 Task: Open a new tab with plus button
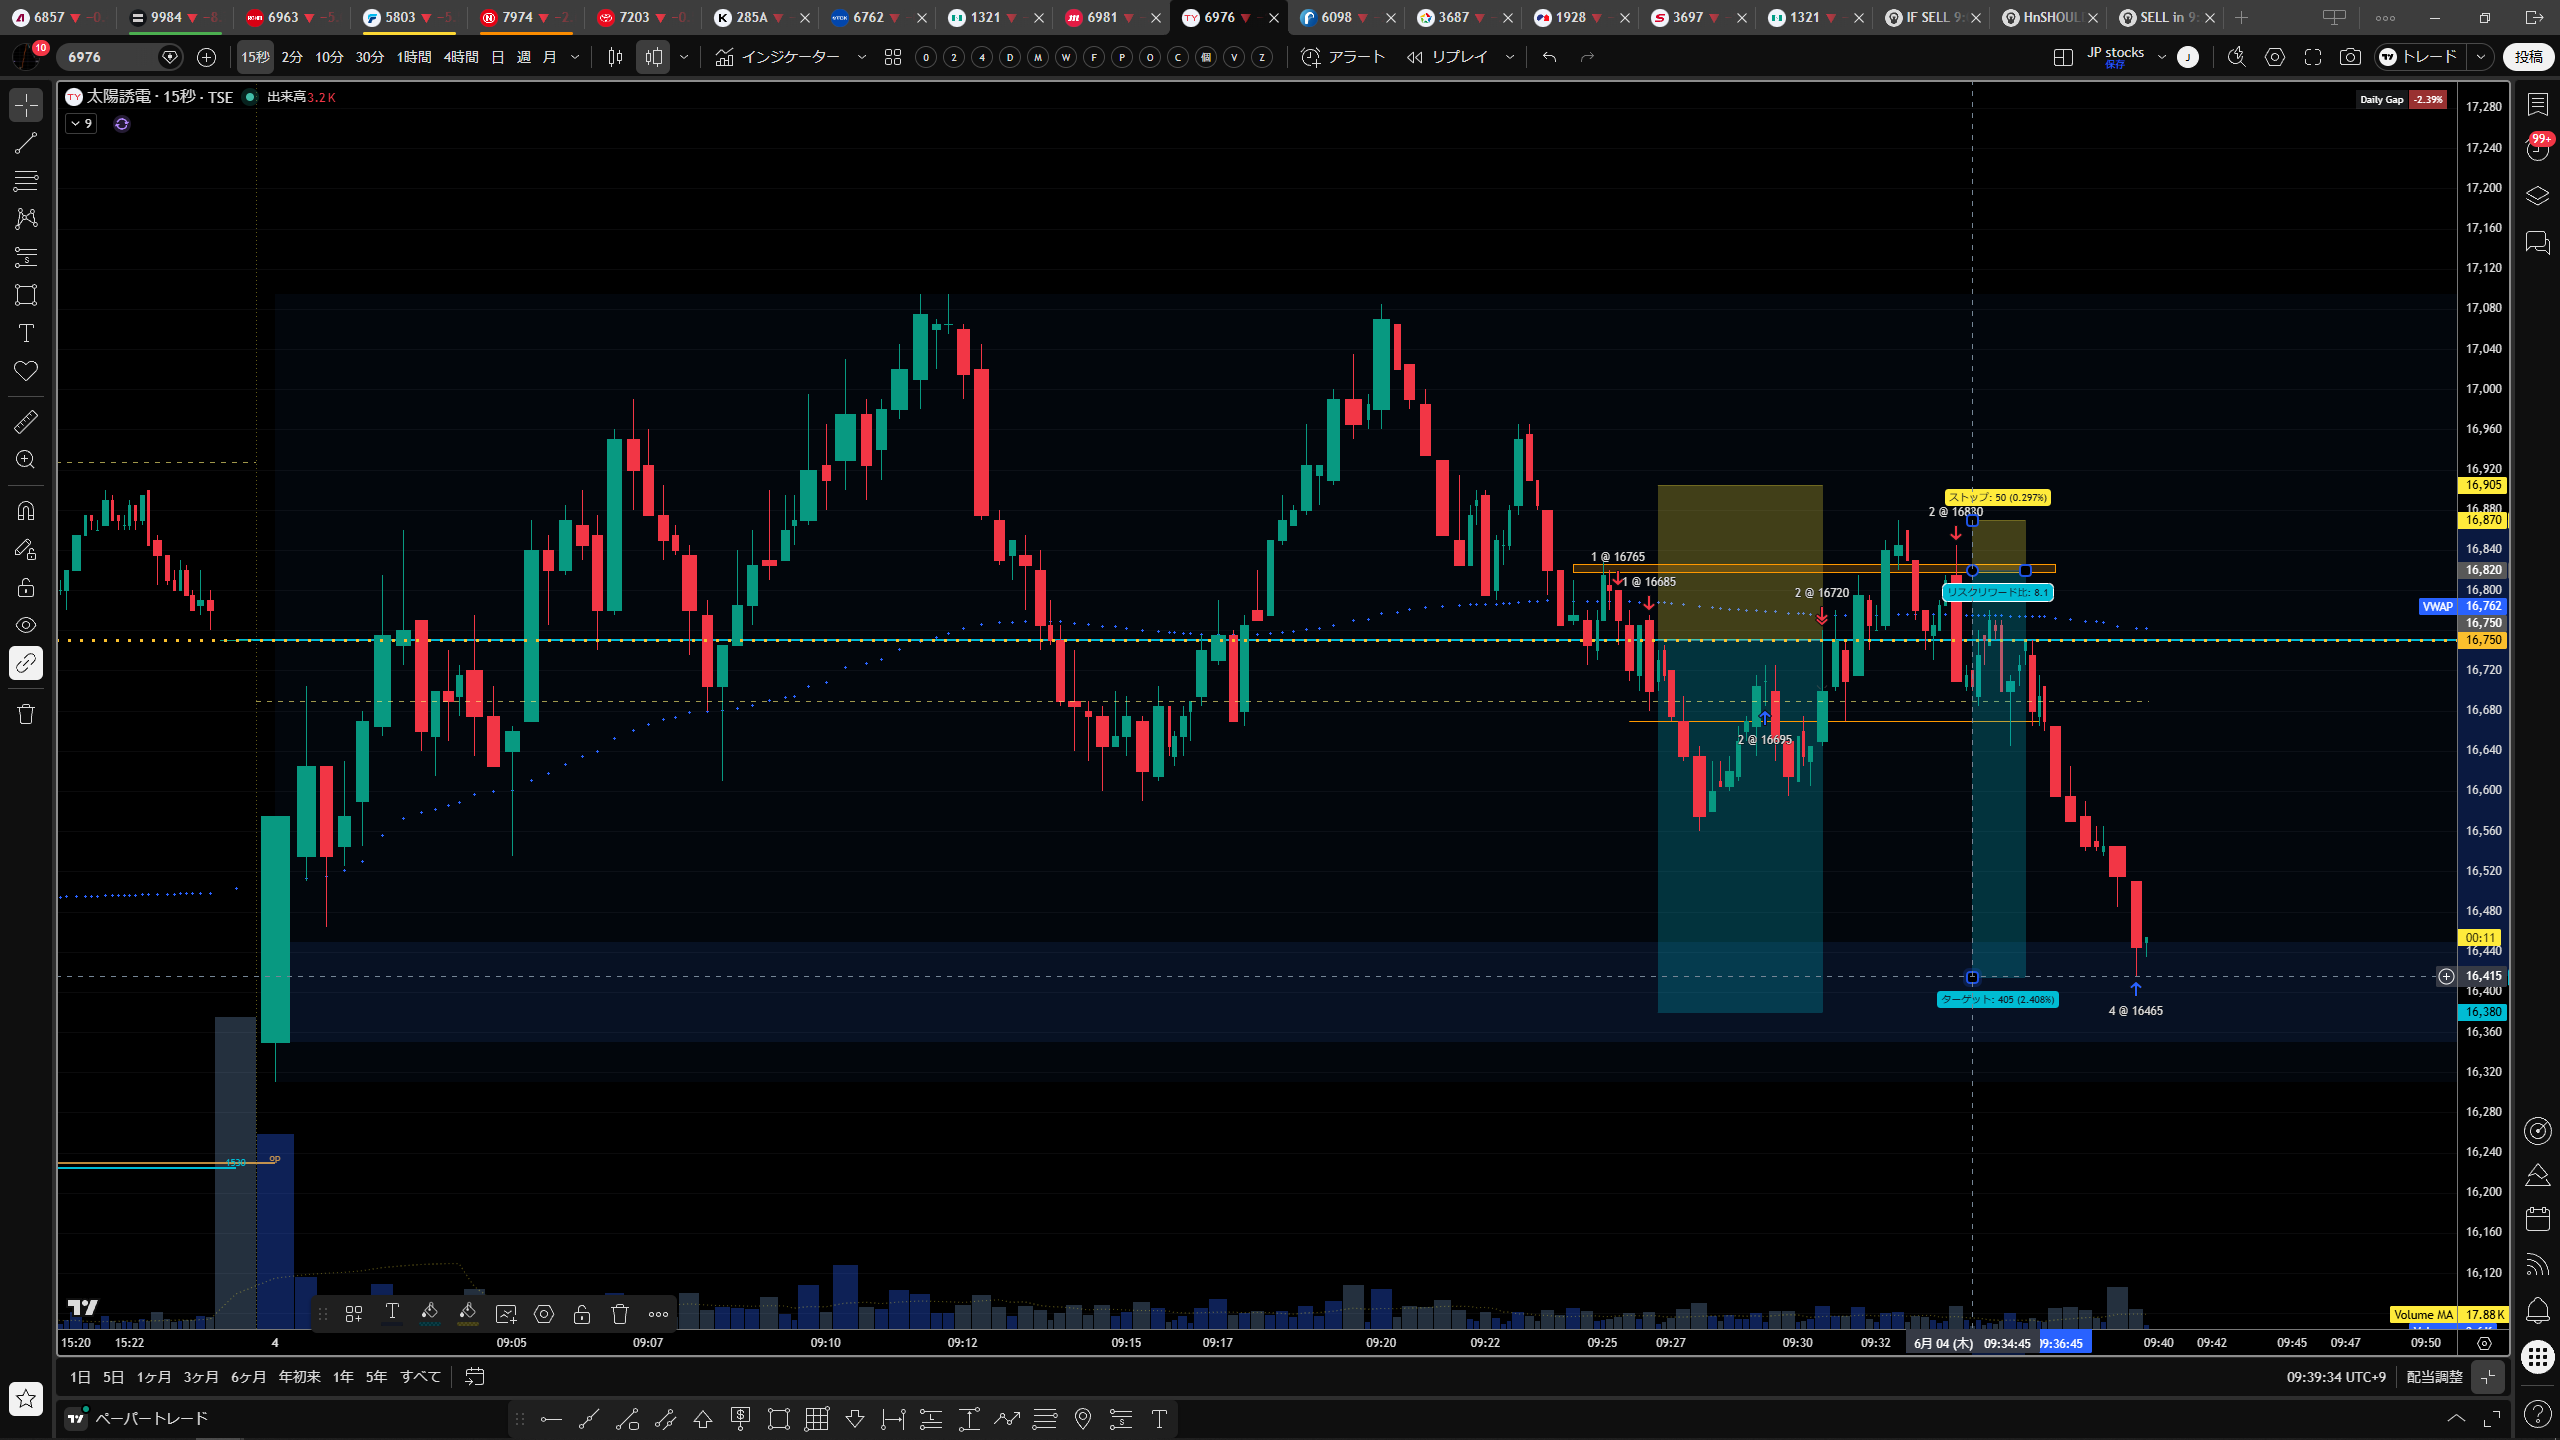[x=2241, y=17]
